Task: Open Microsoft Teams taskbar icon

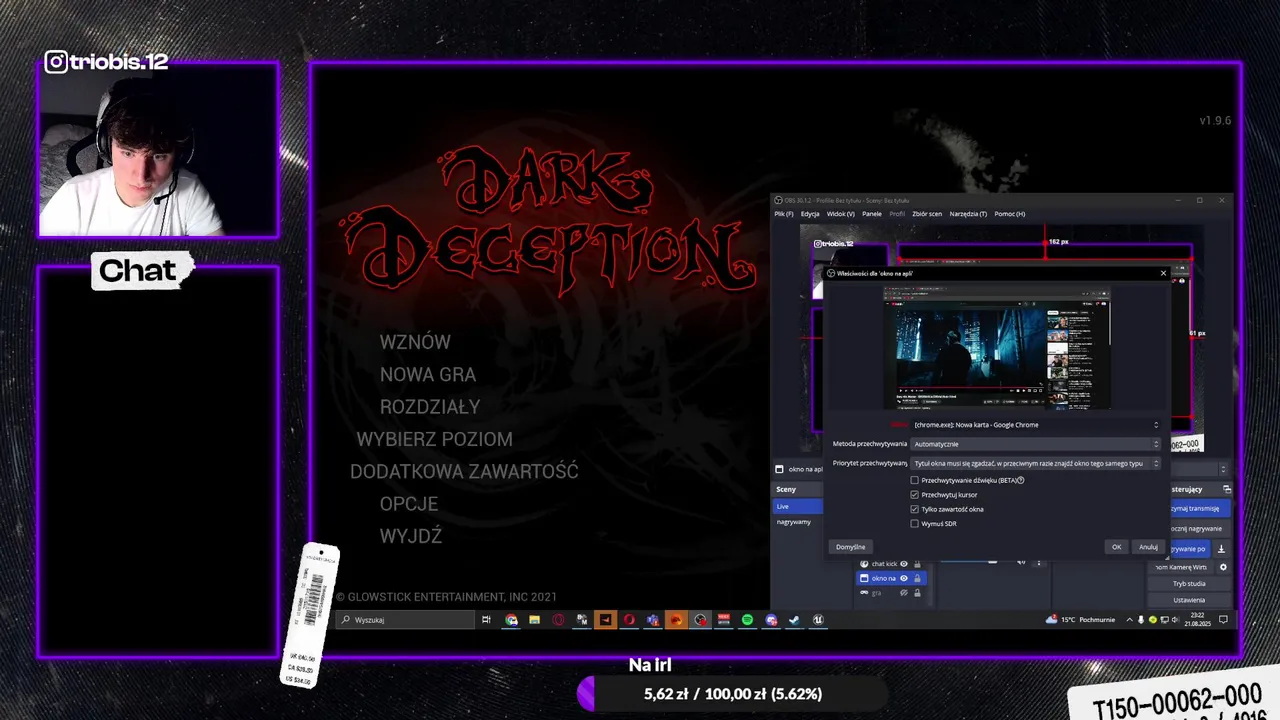Action: click(x=653, y=620)
